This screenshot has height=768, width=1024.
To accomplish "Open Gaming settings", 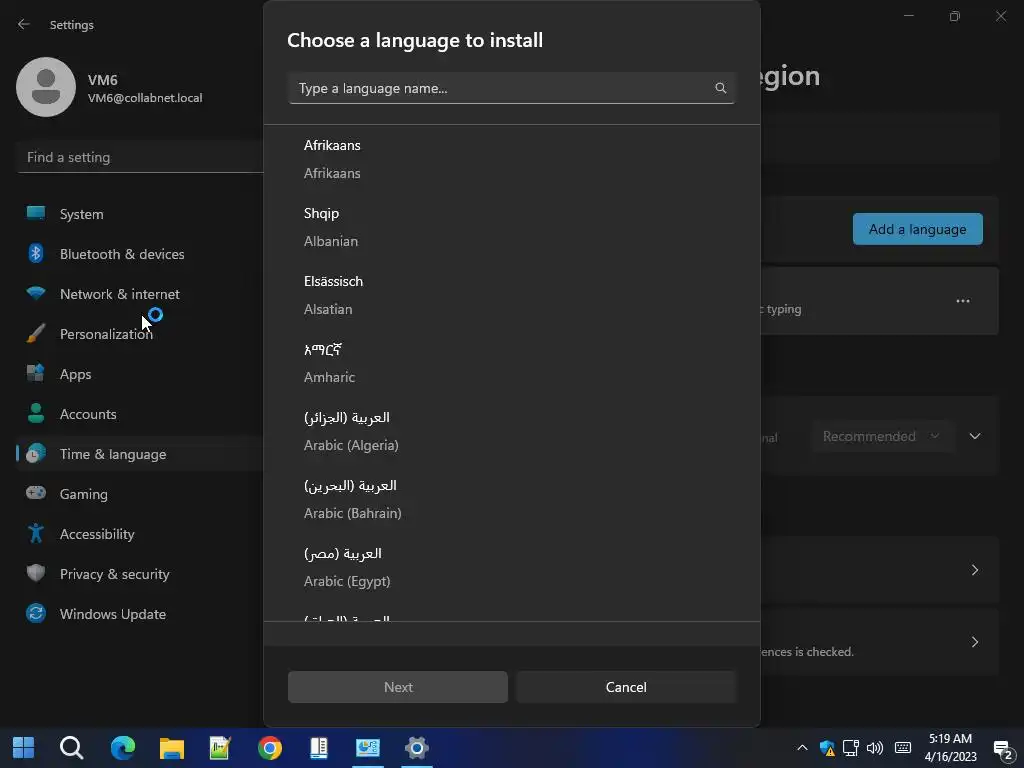I will 140,494.
